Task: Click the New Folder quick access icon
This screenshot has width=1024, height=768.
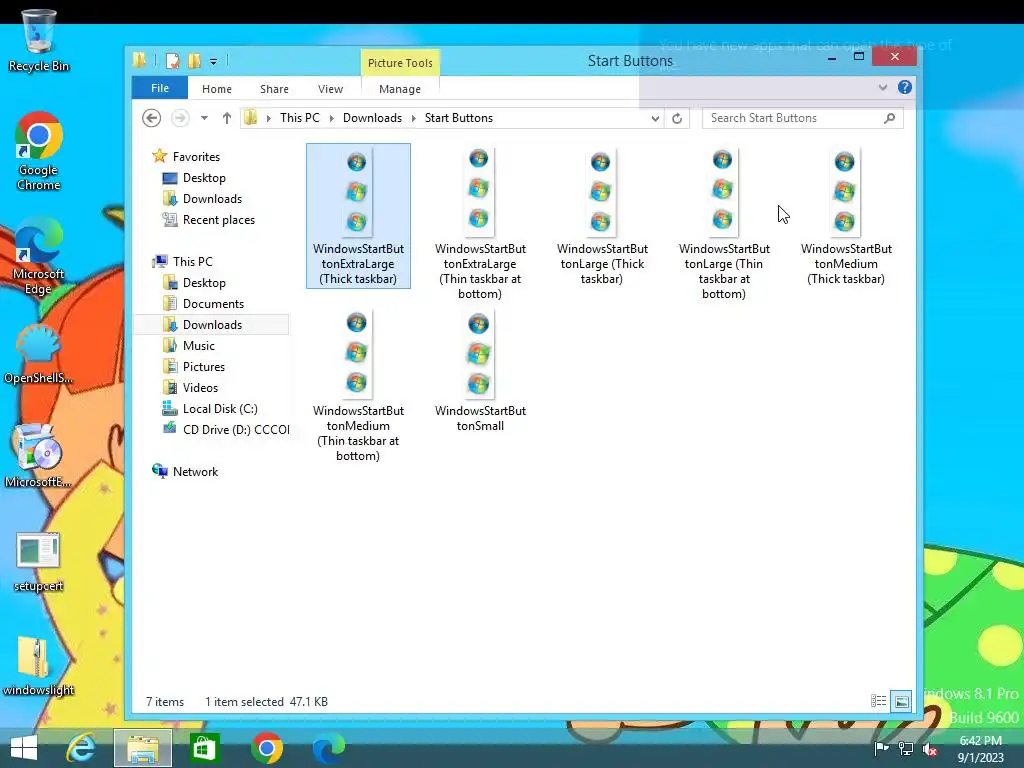Action: 194,61
